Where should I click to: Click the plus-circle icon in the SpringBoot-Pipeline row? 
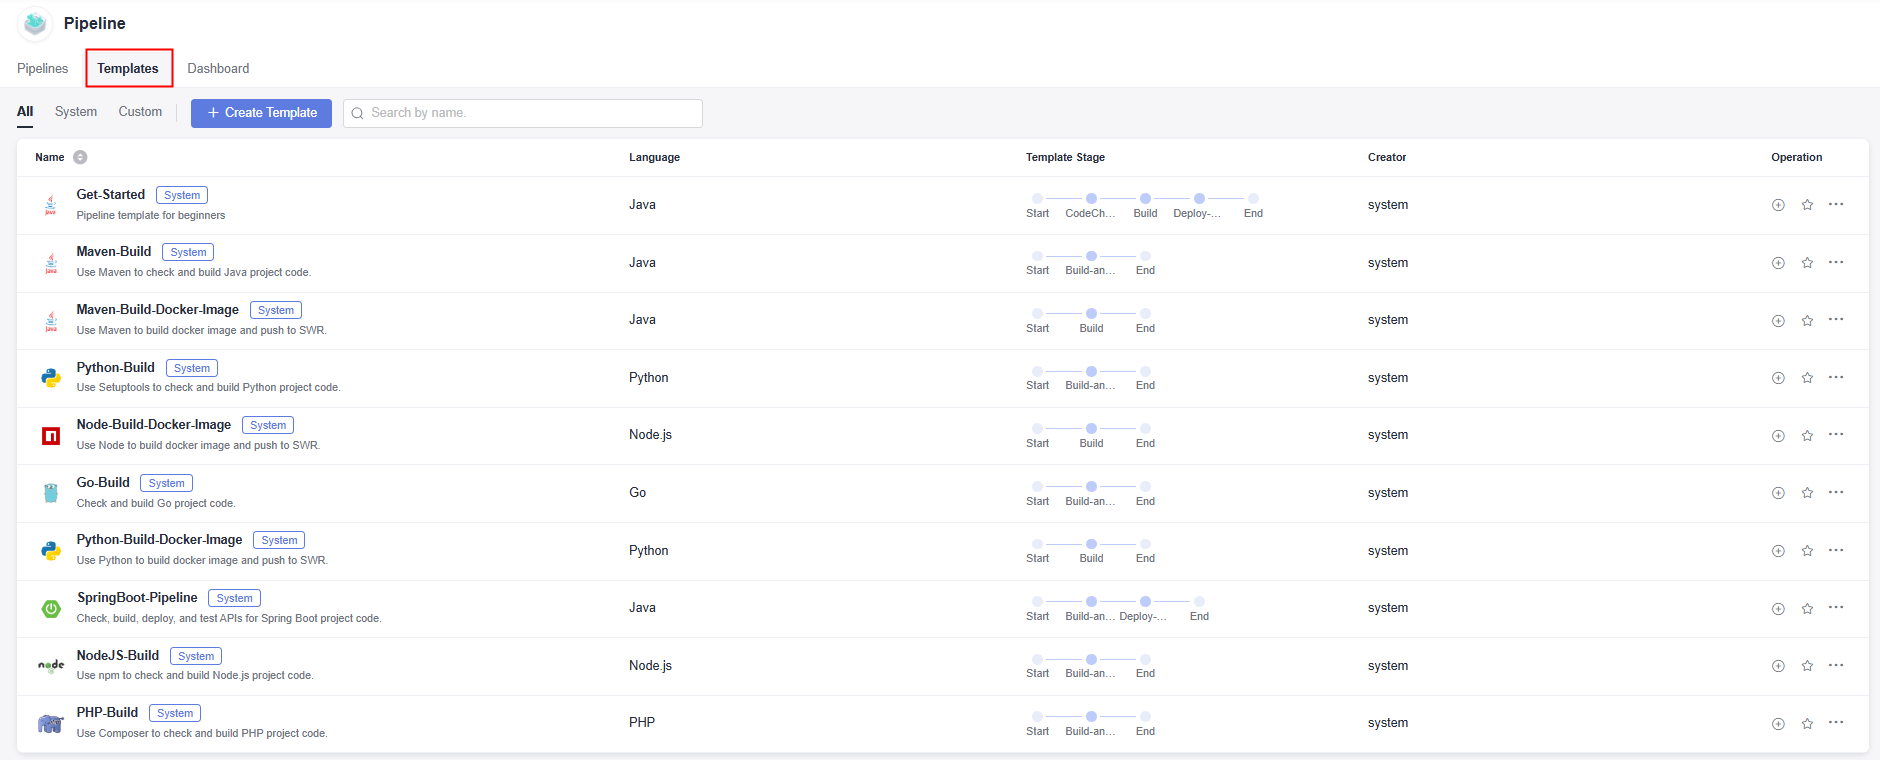coord(1778,609)
